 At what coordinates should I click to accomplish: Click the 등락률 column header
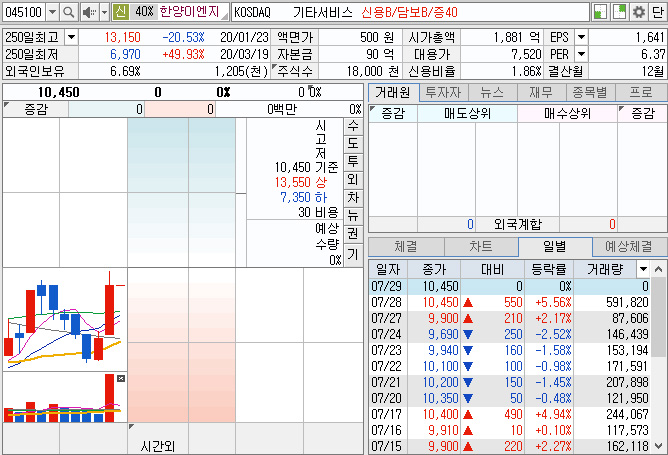pyautogui.click(x=549, y=269)
